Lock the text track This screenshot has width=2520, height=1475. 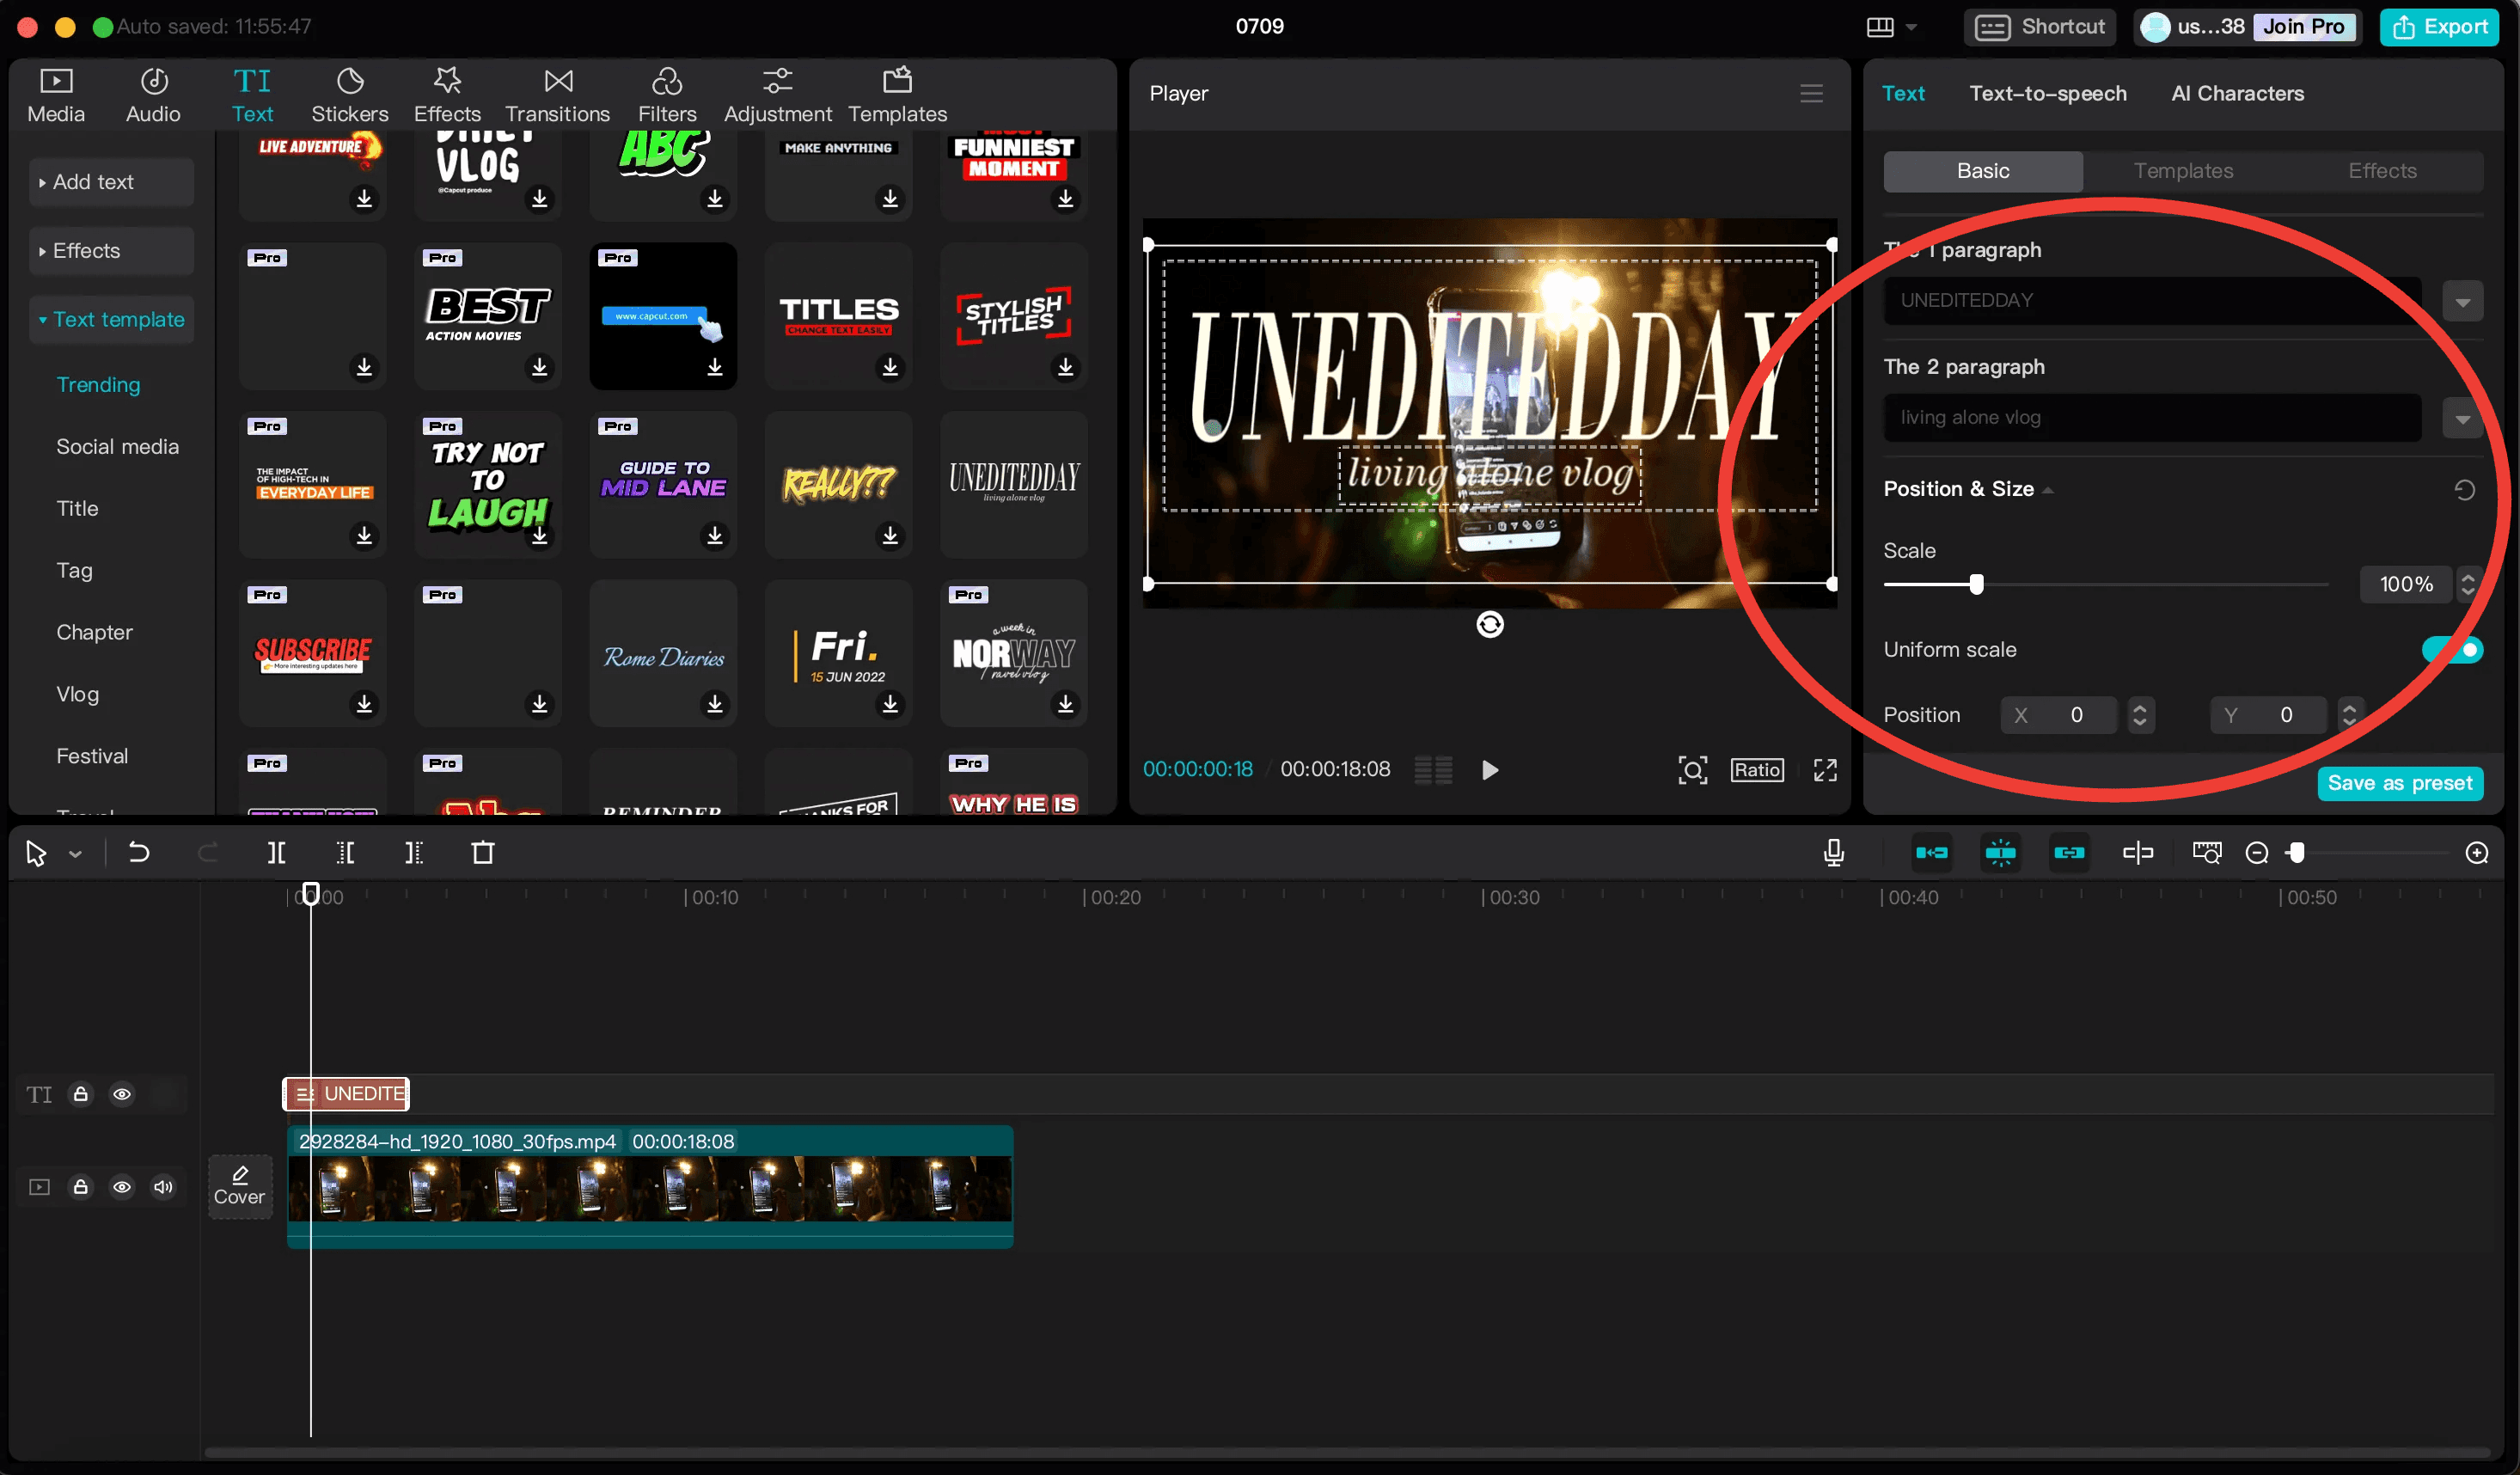point(81,1093)
